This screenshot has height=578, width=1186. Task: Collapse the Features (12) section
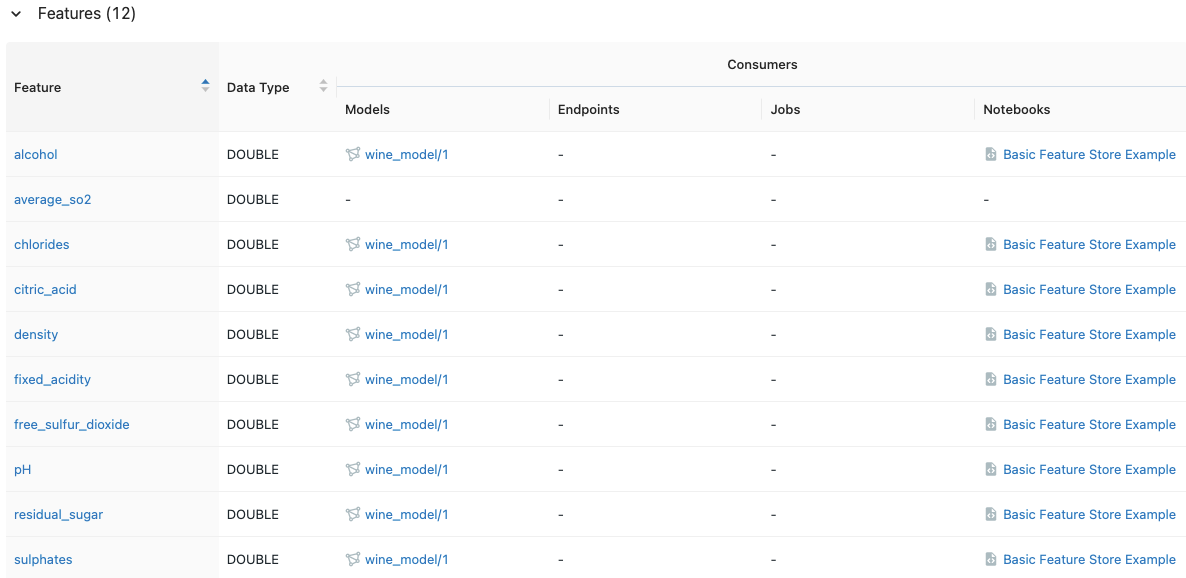pos(16,14)
